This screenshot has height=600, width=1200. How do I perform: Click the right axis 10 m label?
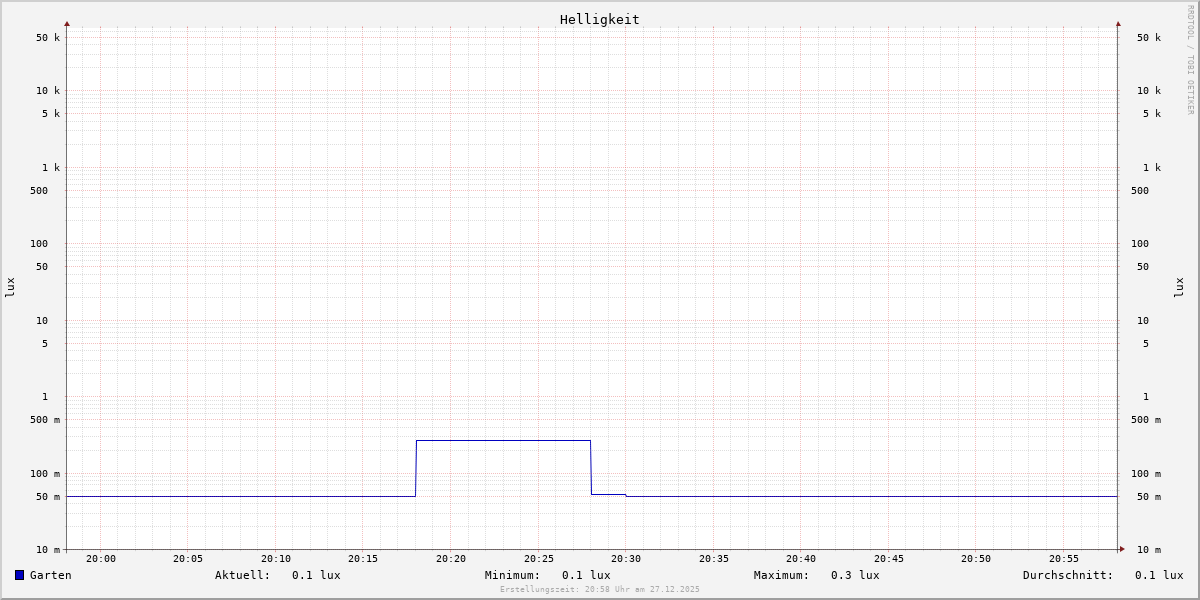[x=1149, y=550]
